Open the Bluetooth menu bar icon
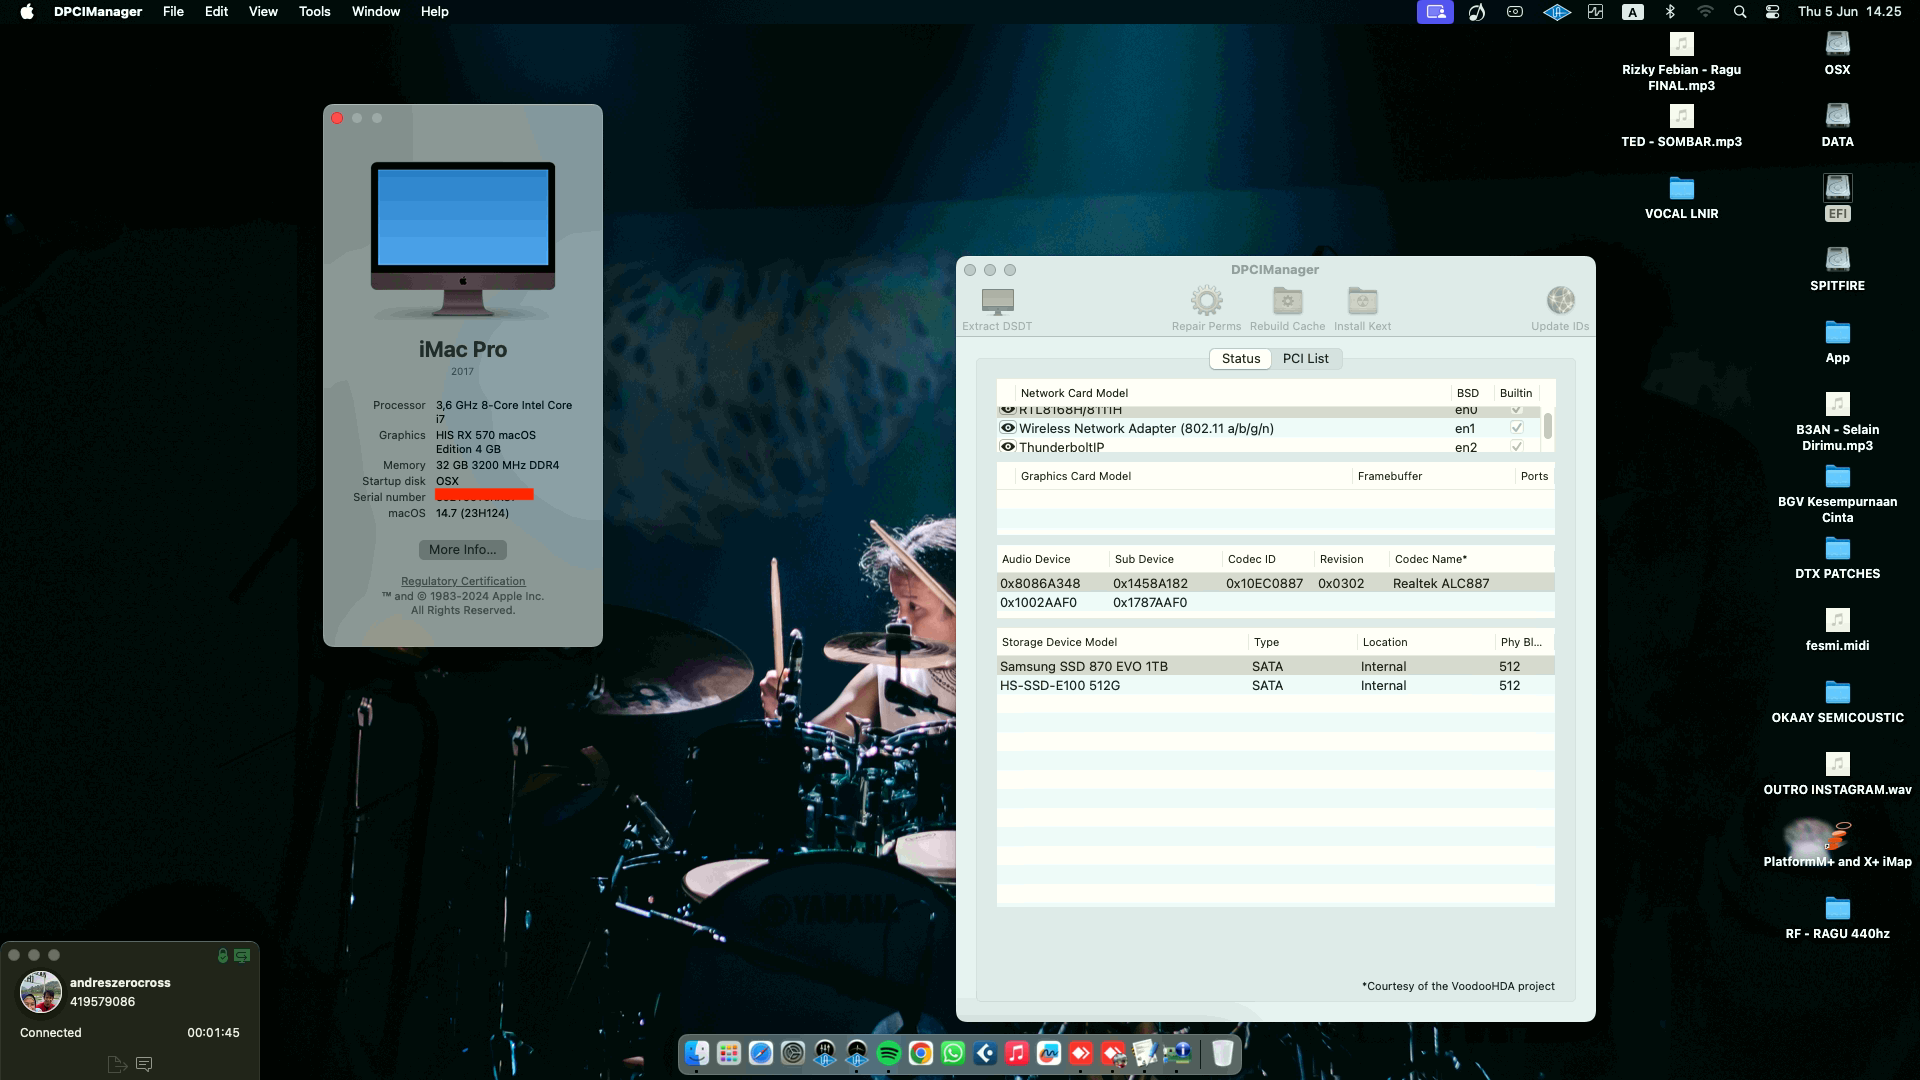The height and width of the screenshot is (1080, 1920). coord(1668,11)
